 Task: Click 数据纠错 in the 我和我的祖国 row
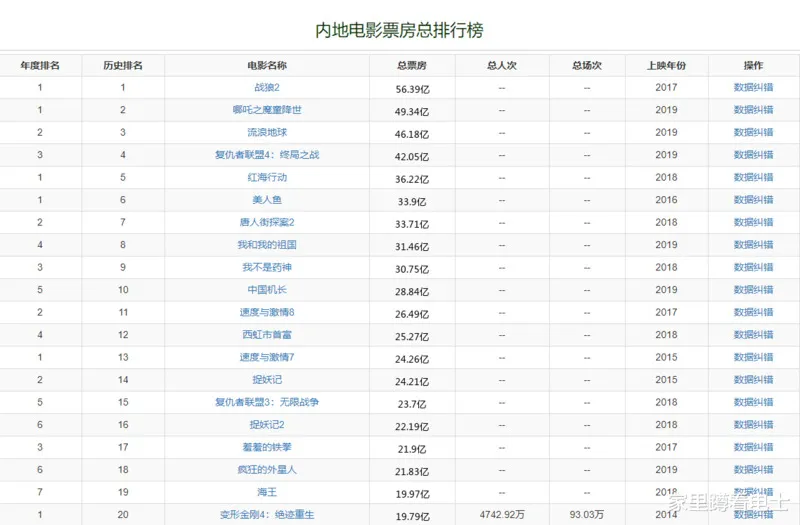[x=753, y=244]
